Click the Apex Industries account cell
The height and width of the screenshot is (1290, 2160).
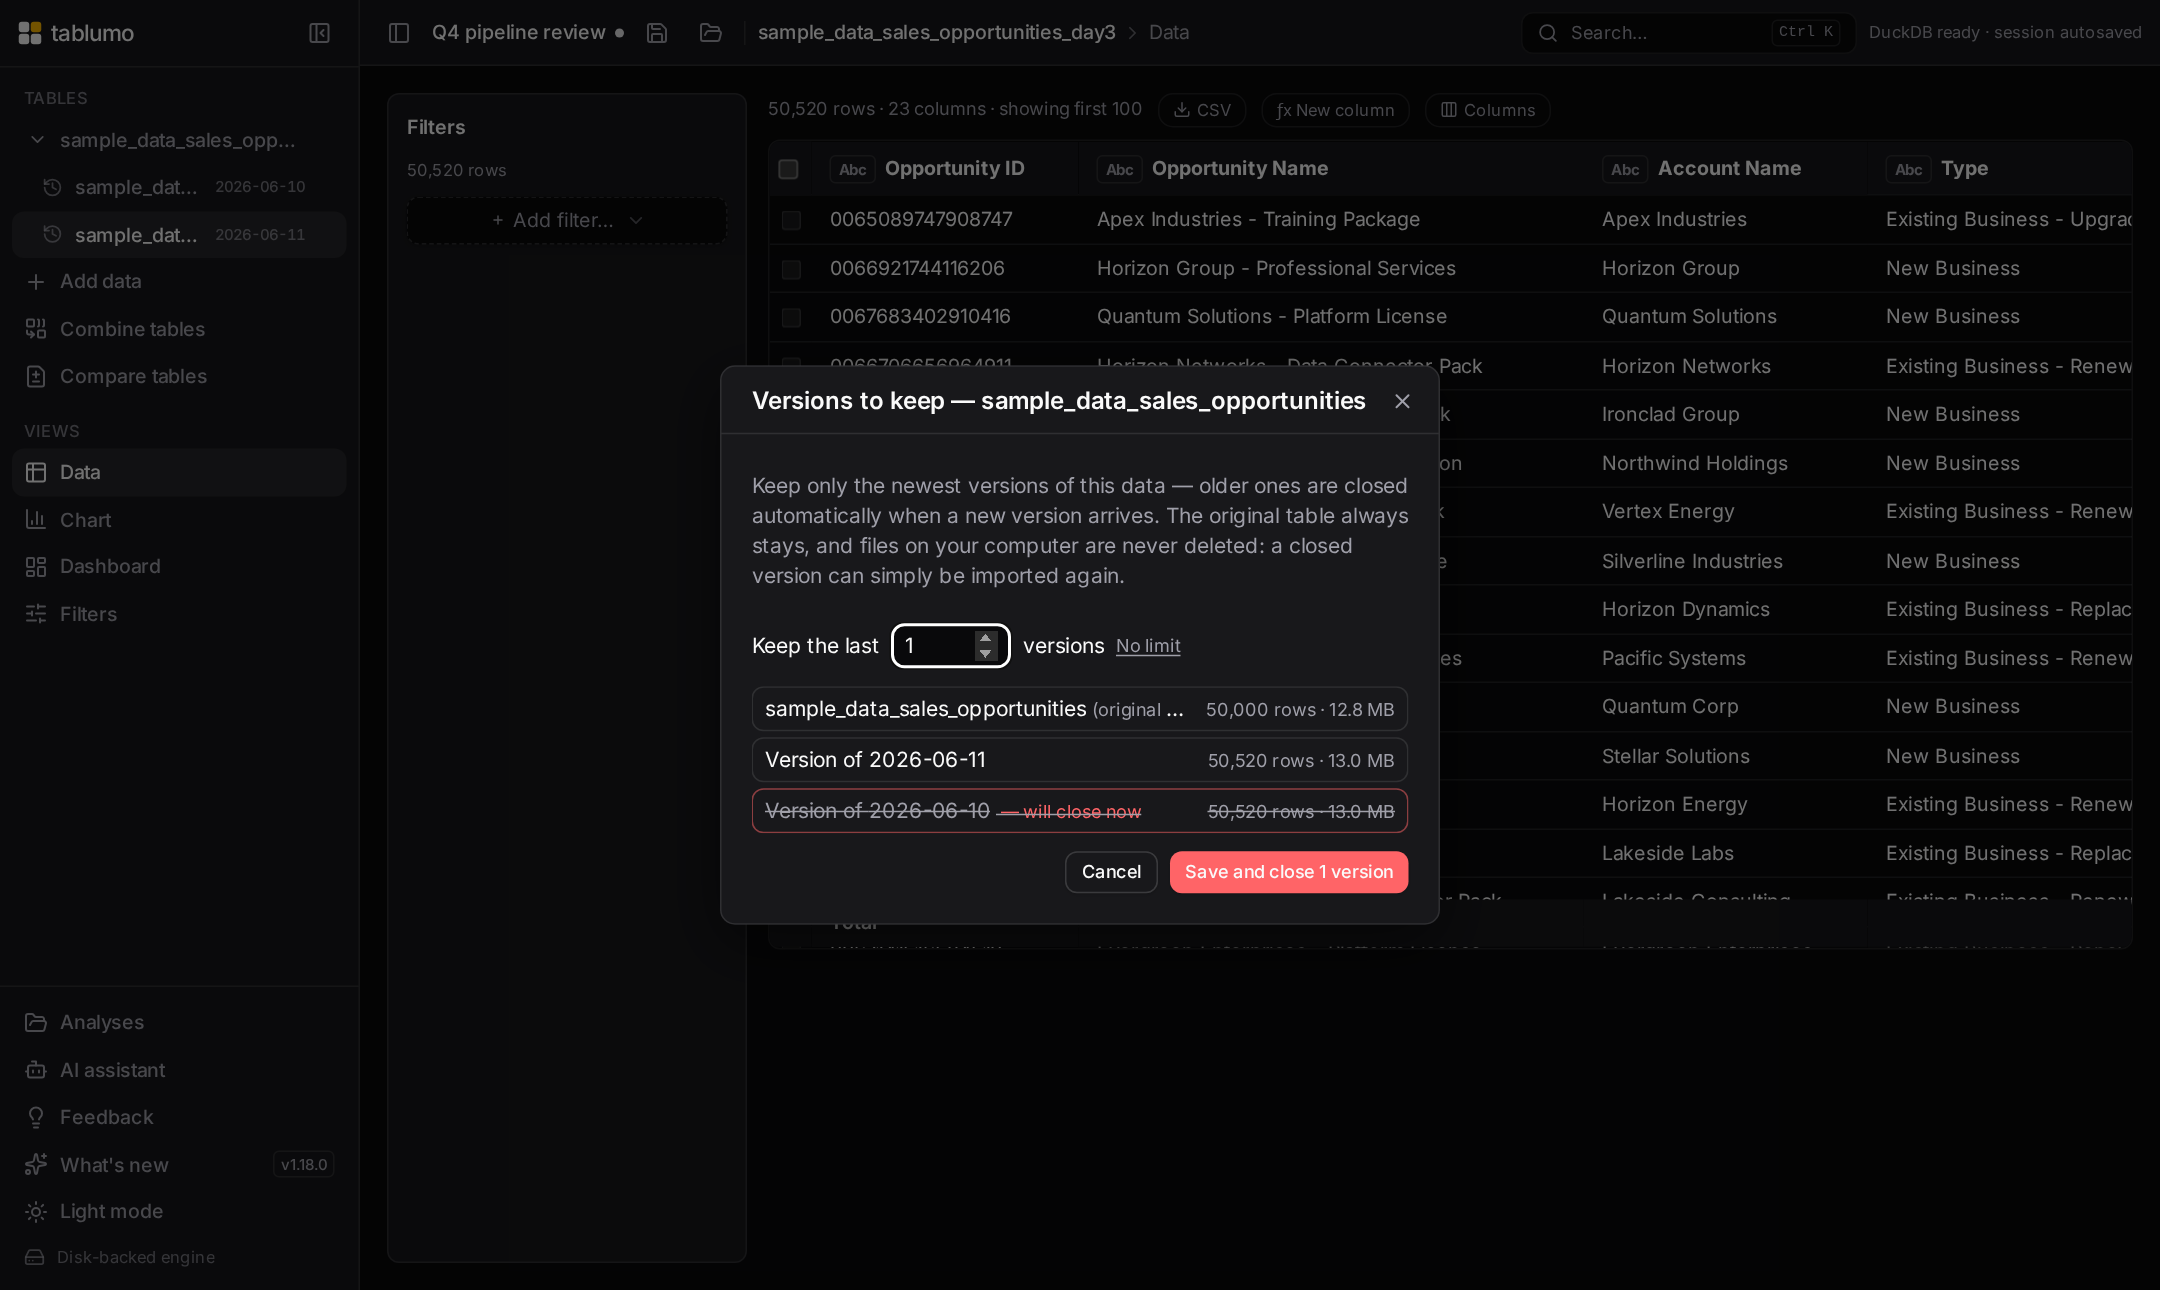[1674, 220]
